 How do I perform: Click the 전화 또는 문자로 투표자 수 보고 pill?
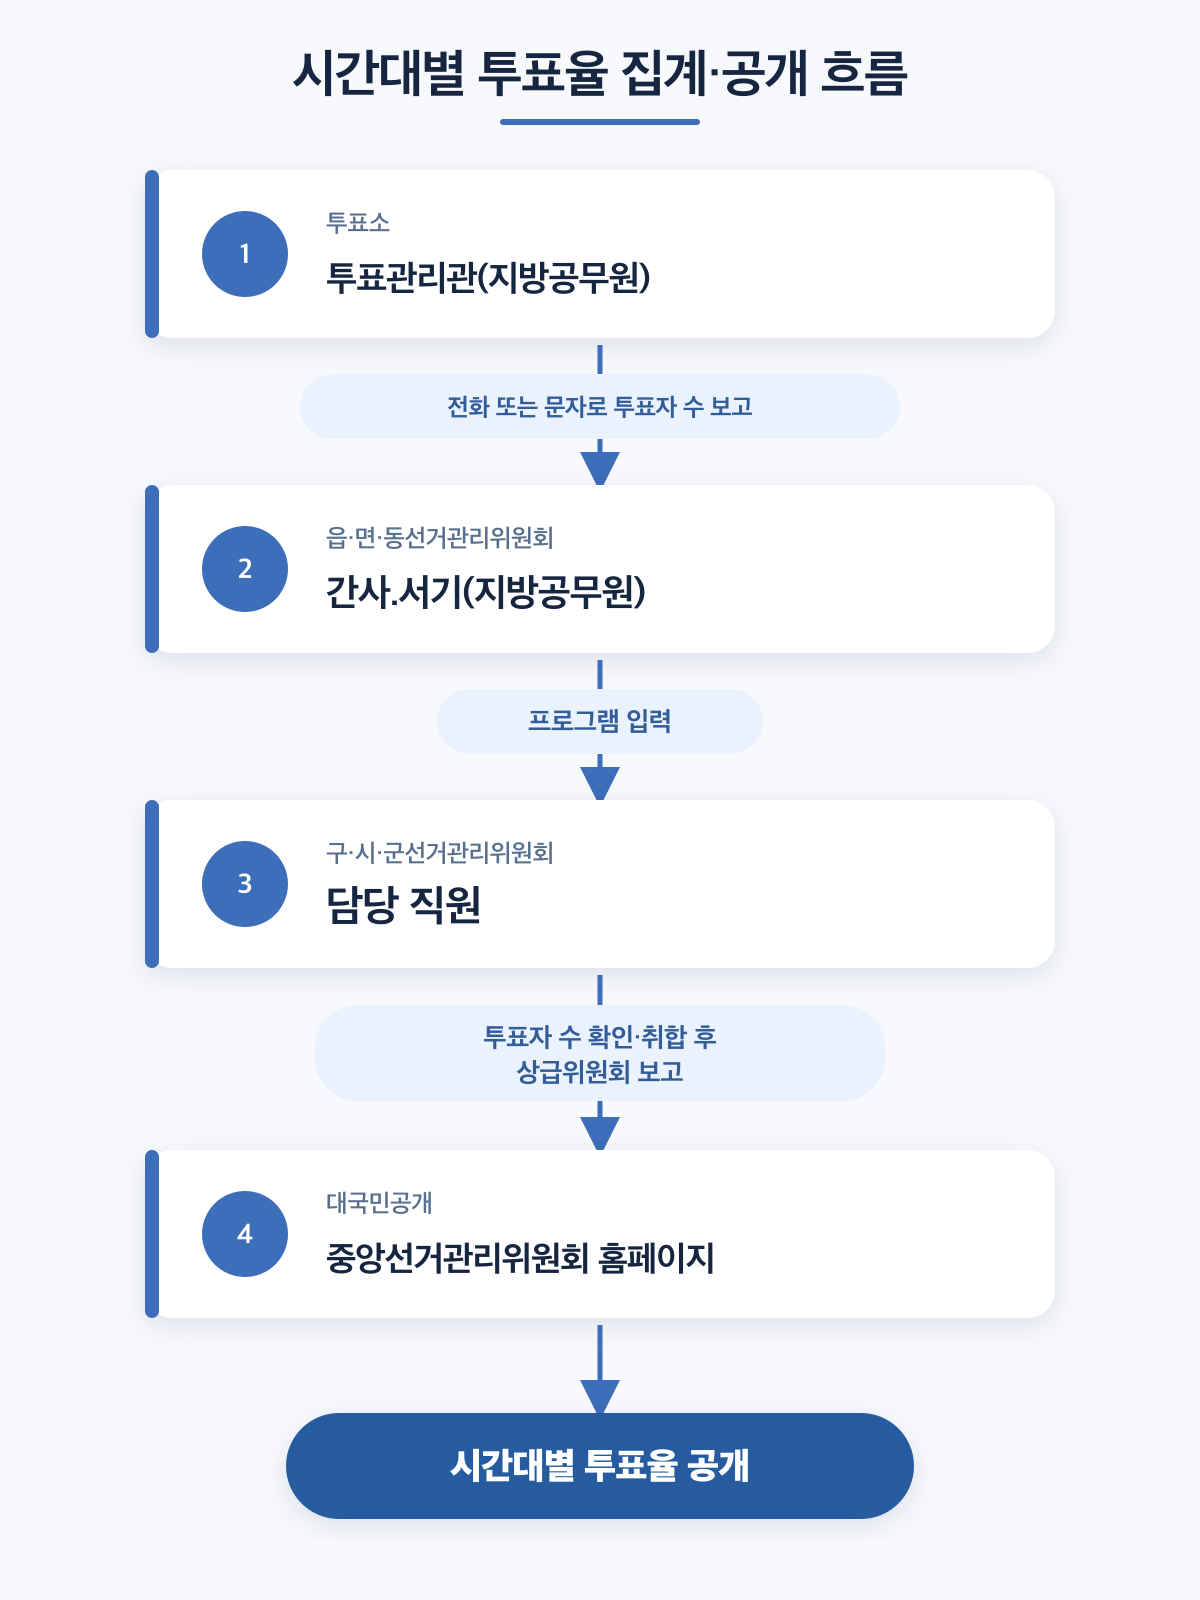point(600,407)
